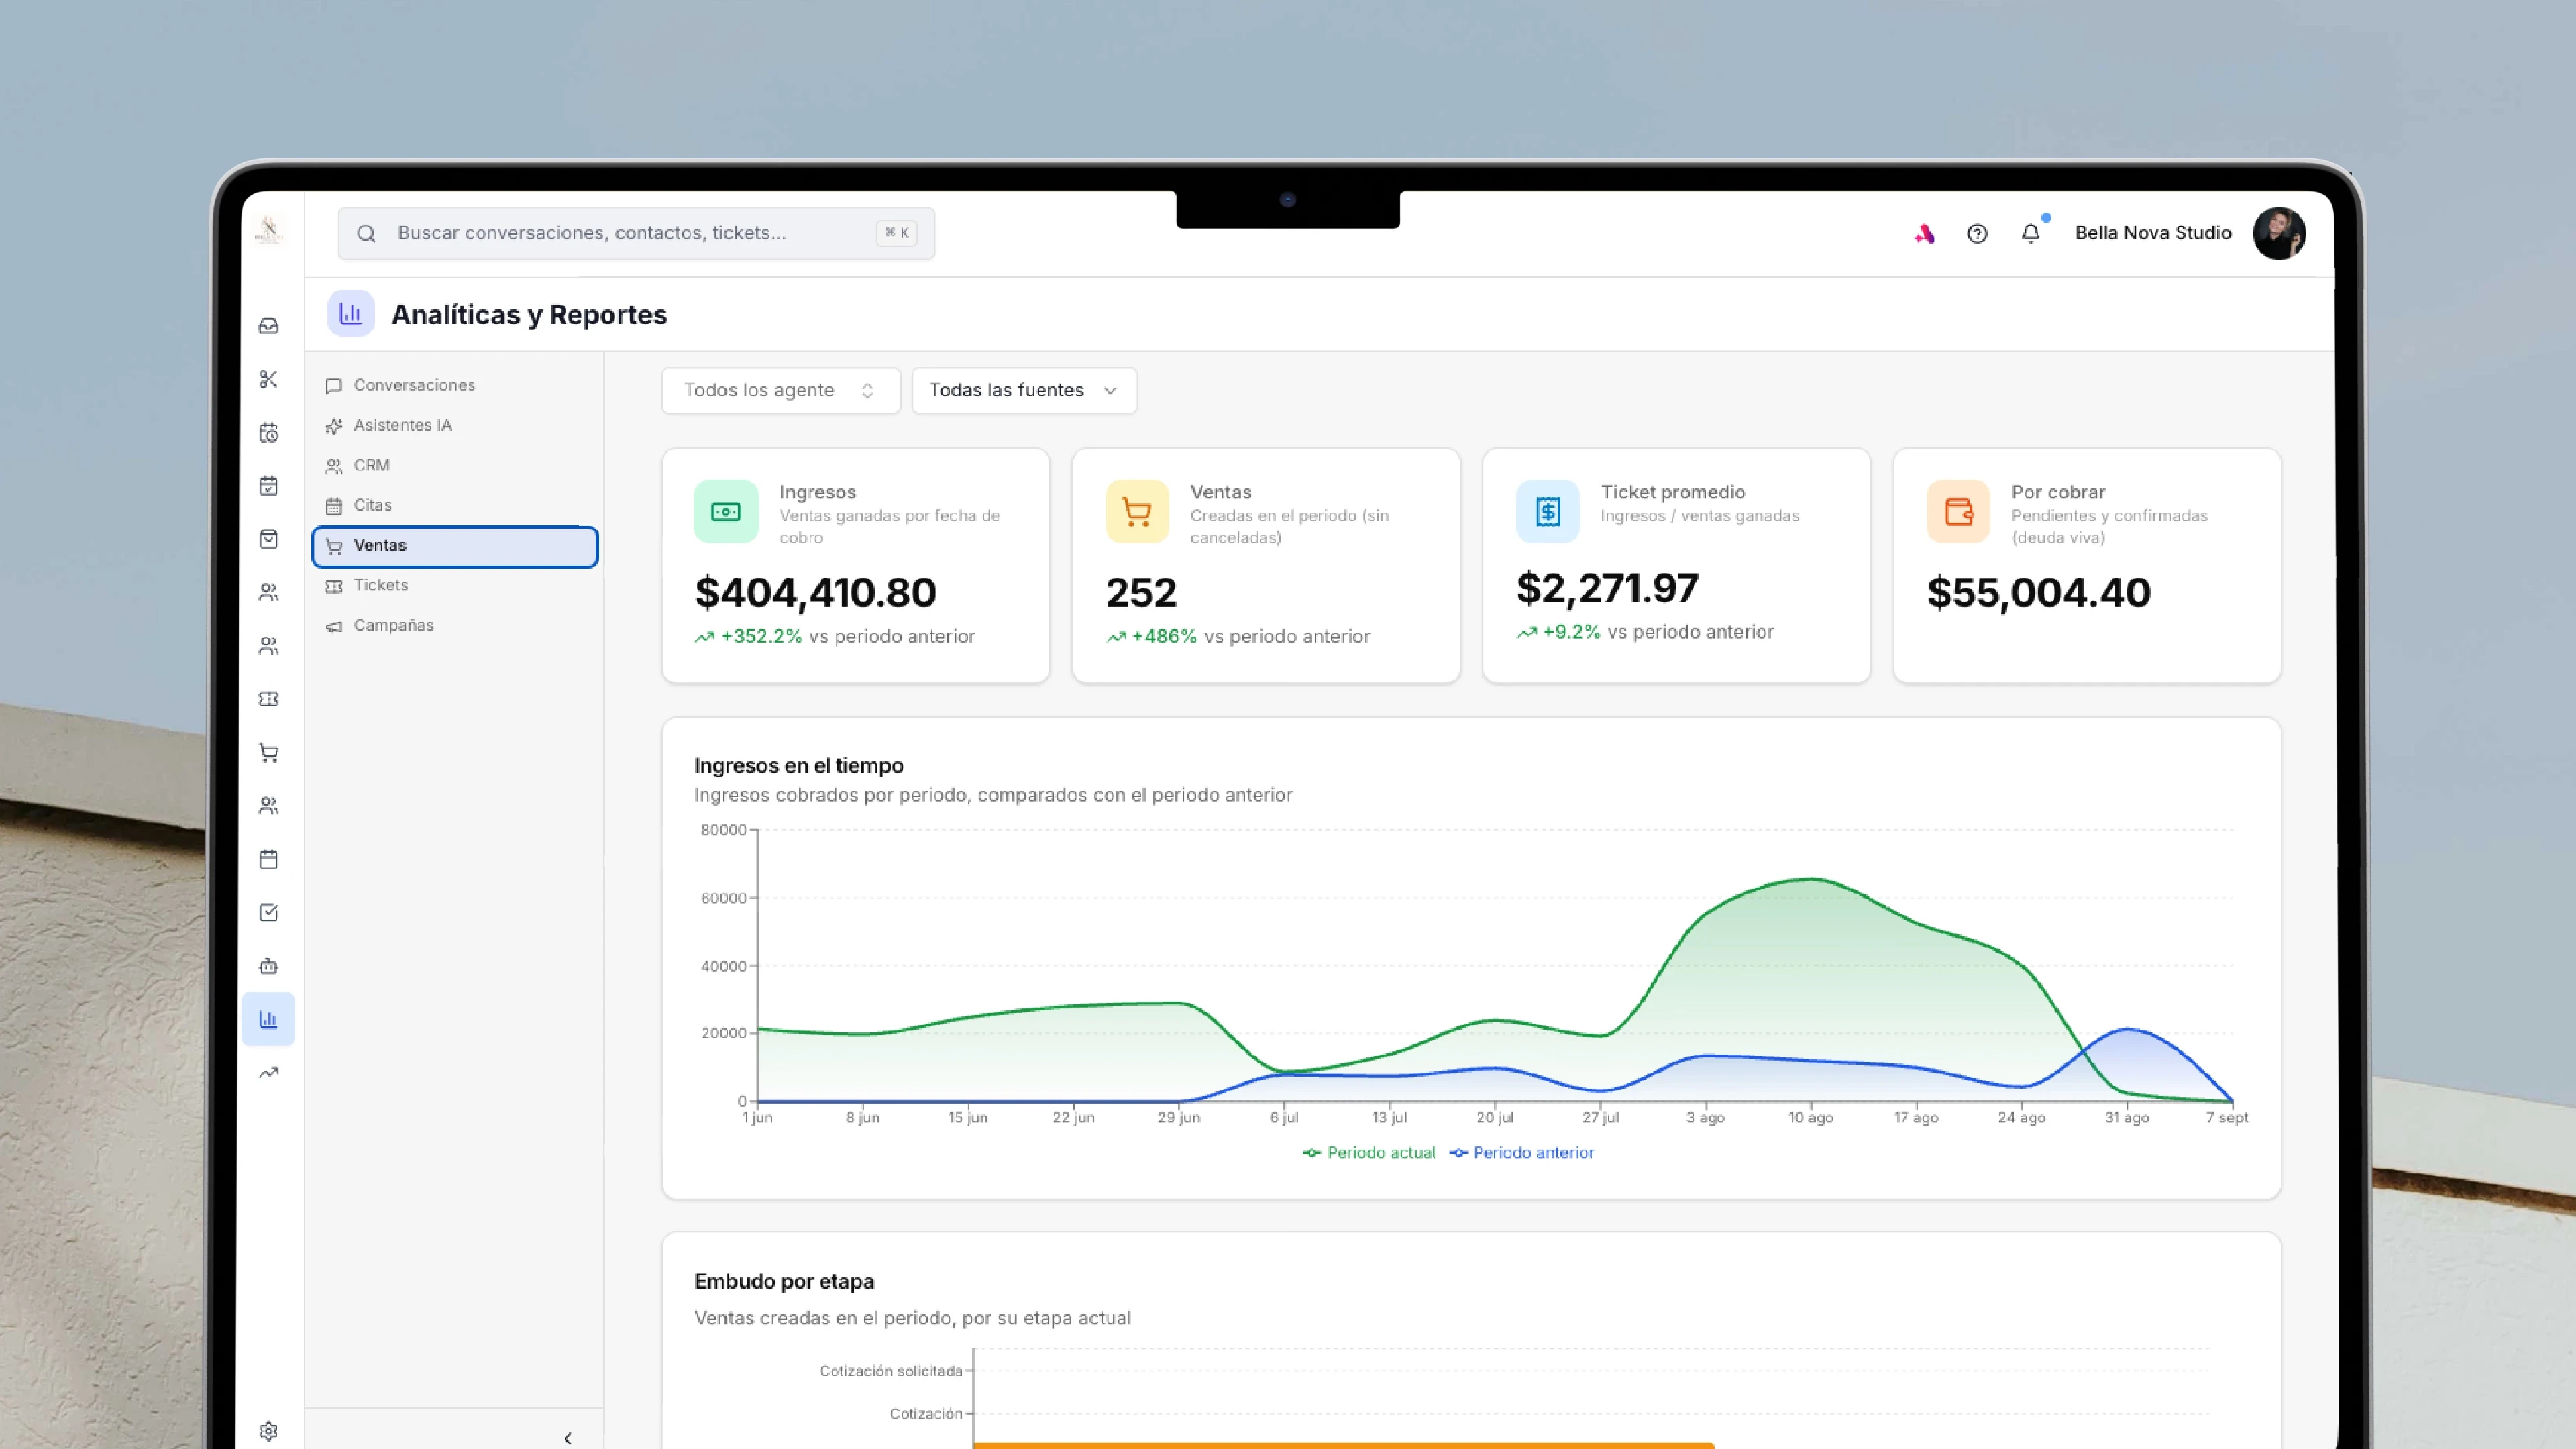Click the 80000 y-axis label
The image size is (2576, 1449).
(724, 830)
